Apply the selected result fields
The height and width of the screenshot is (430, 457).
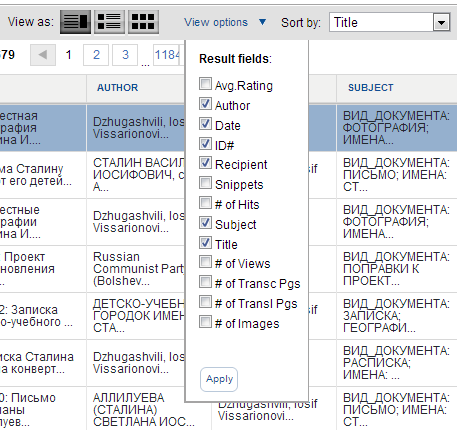(219, 379)
